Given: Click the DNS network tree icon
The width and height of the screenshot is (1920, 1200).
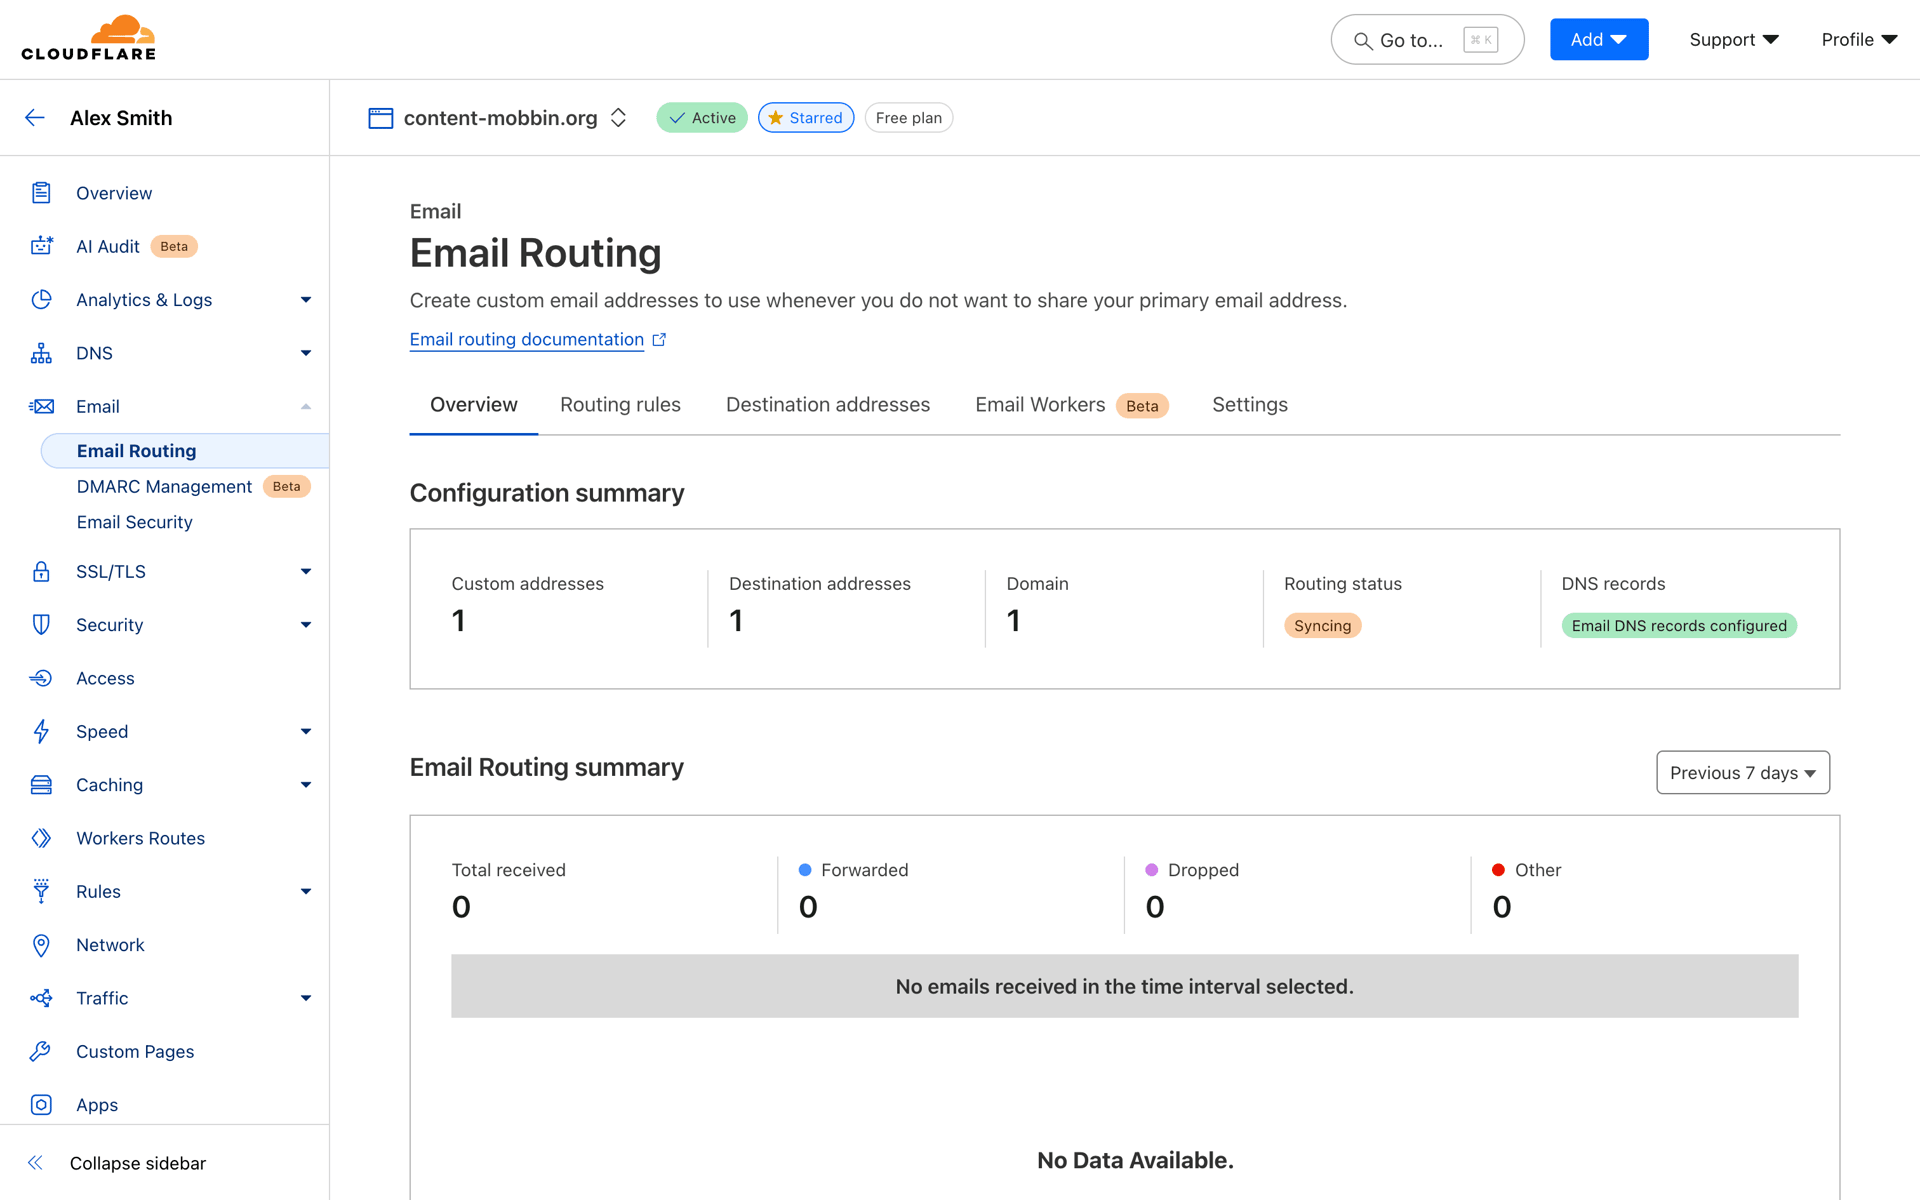Looking at the screenshot, I should point(41,353).
